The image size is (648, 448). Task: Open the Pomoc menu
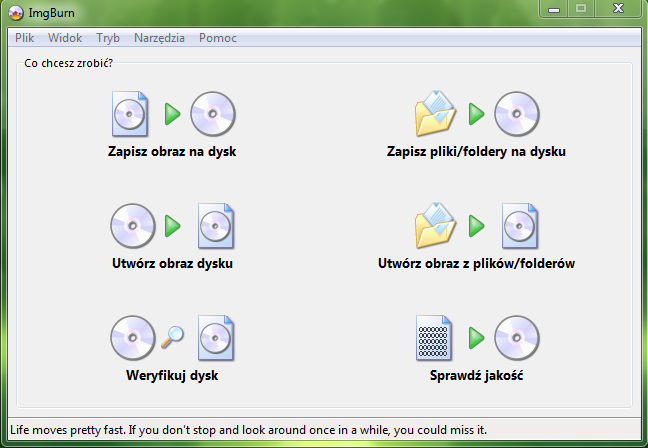point(218,38)
